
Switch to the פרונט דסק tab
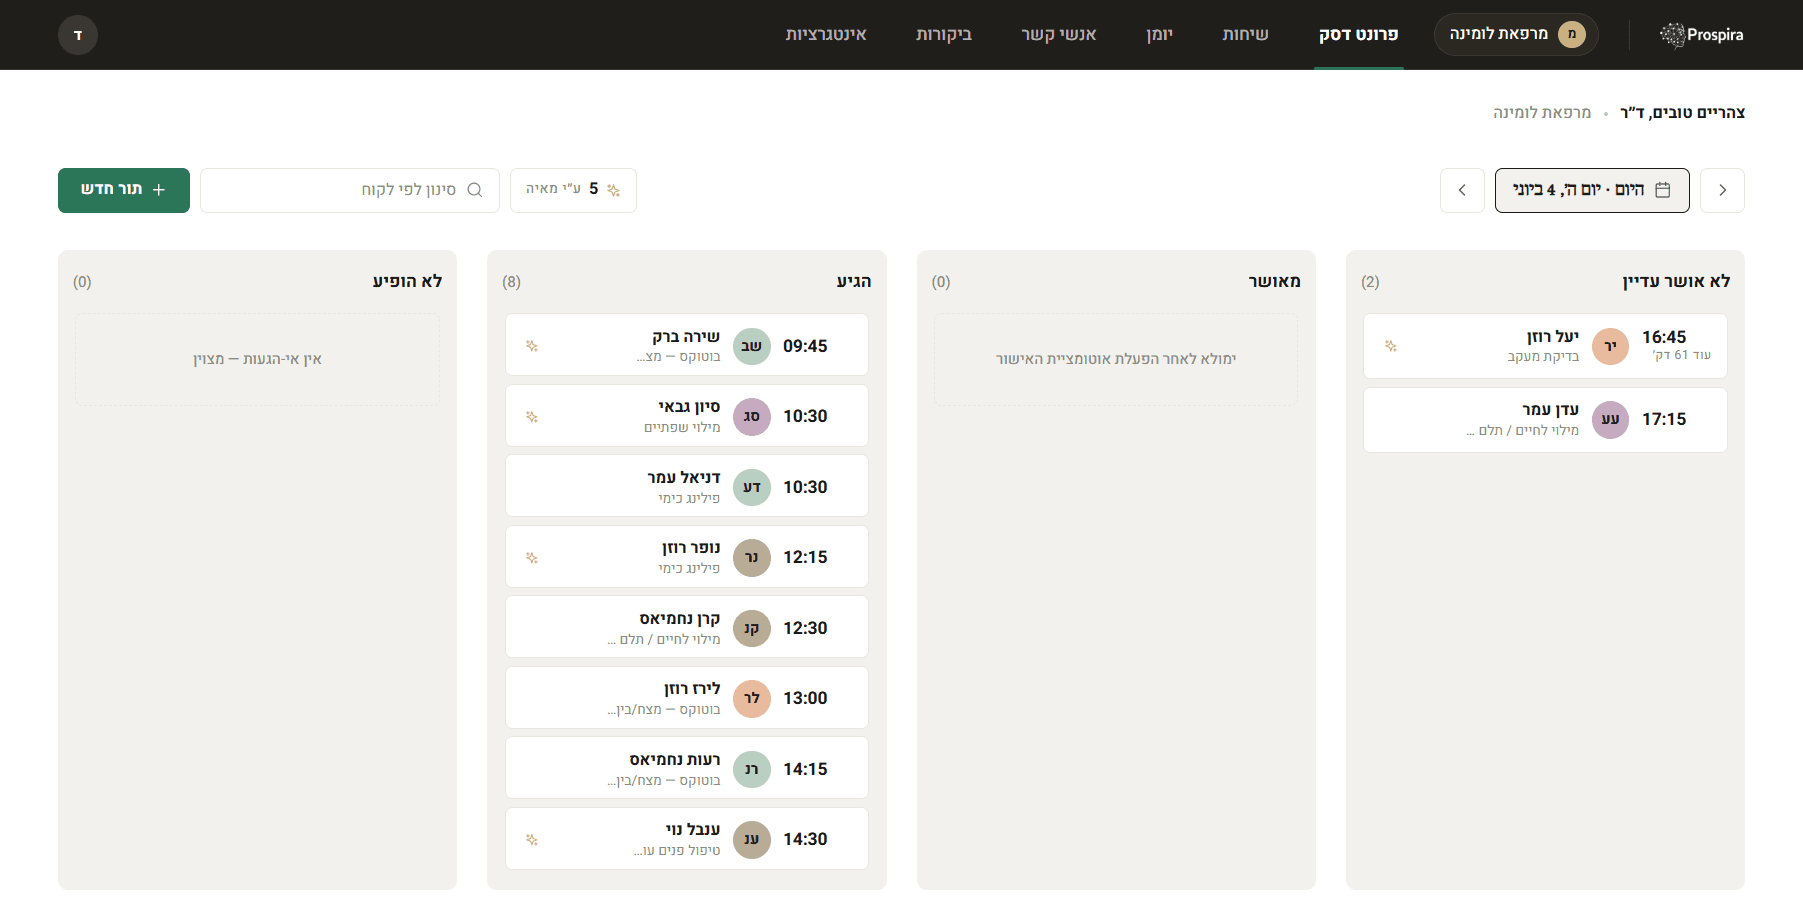point(1358,35)
